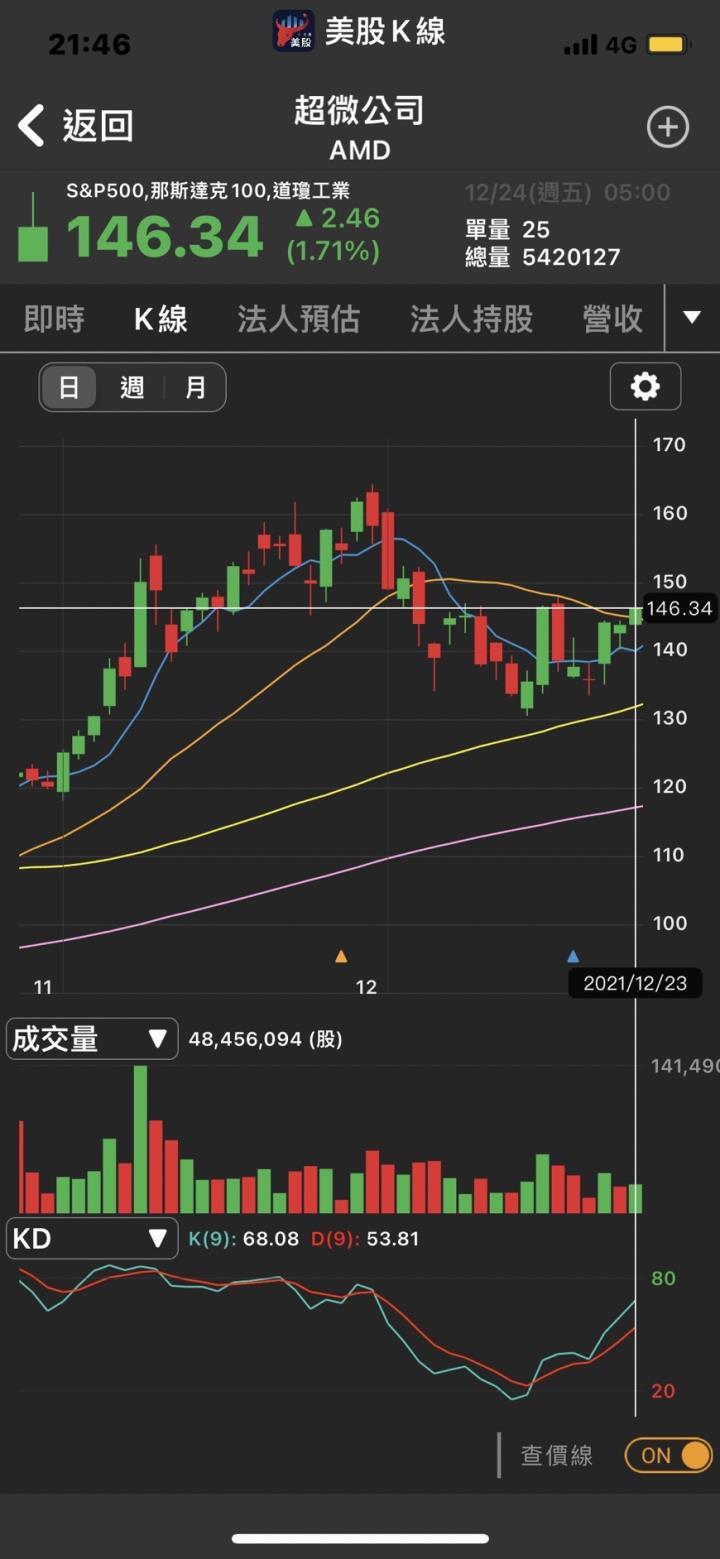This screenshot has width=720, height=1559.
Task: Add AMD to watchlist with plus icon
Action: [667, 127]
